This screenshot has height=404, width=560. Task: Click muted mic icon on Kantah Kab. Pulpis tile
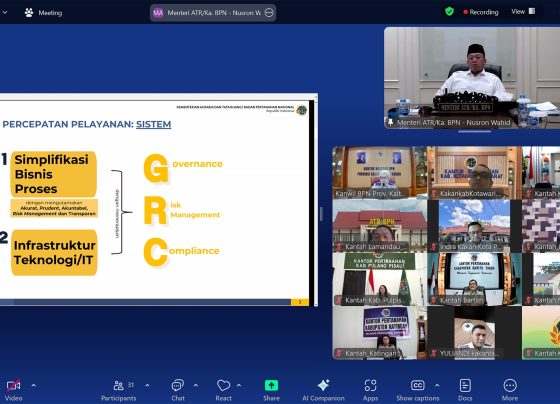click(x=339, y=300)
